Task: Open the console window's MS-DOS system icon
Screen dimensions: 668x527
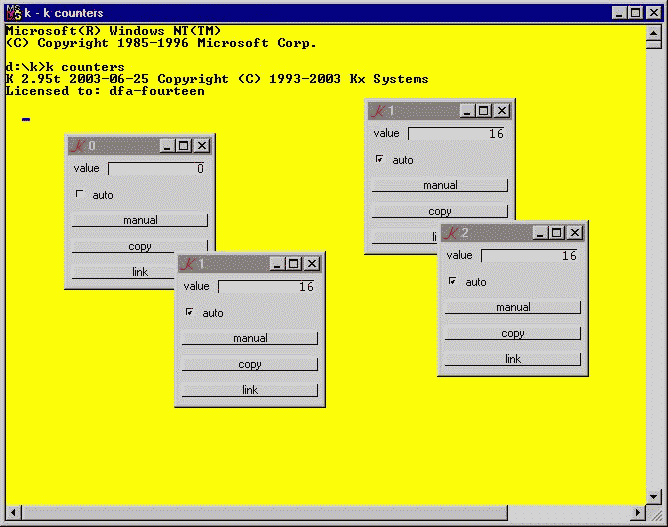Action: coord(14,13)
